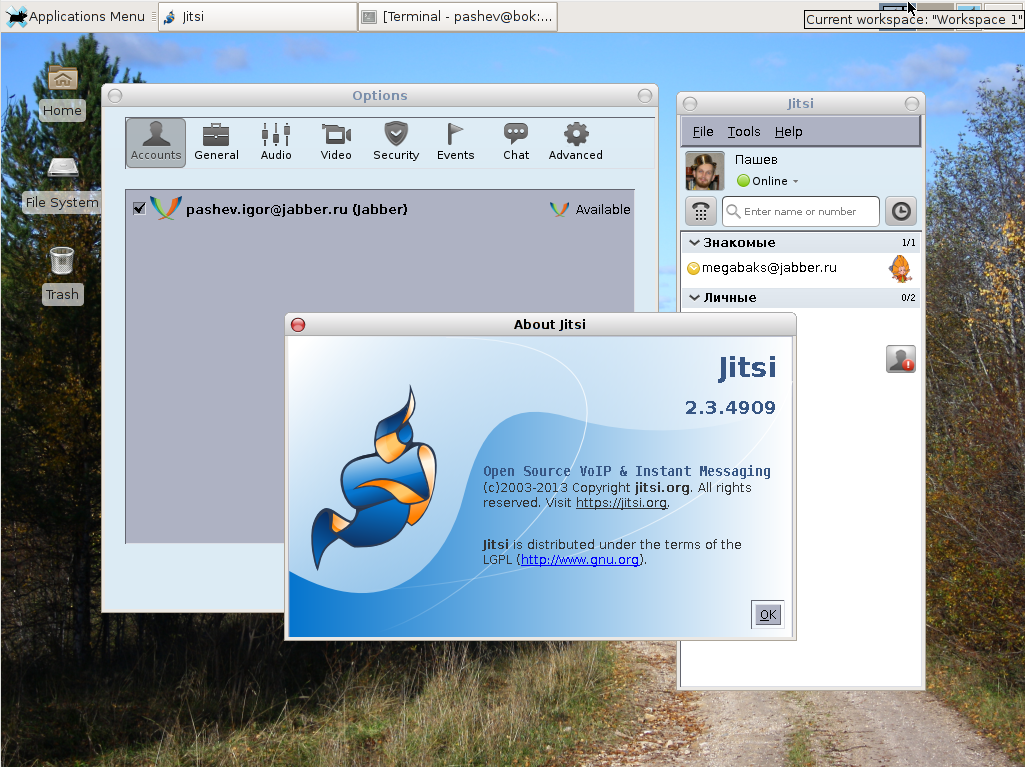
Task: Click the user avatar photo in Jitsi
Action: click(705, 171)
